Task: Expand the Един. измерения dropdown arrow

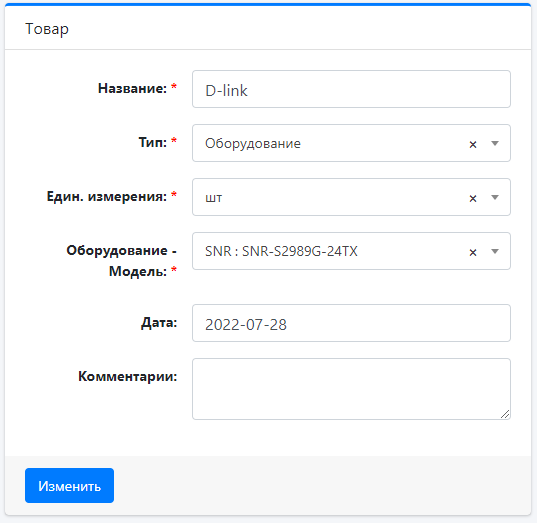Action: (x=495, y=197)
